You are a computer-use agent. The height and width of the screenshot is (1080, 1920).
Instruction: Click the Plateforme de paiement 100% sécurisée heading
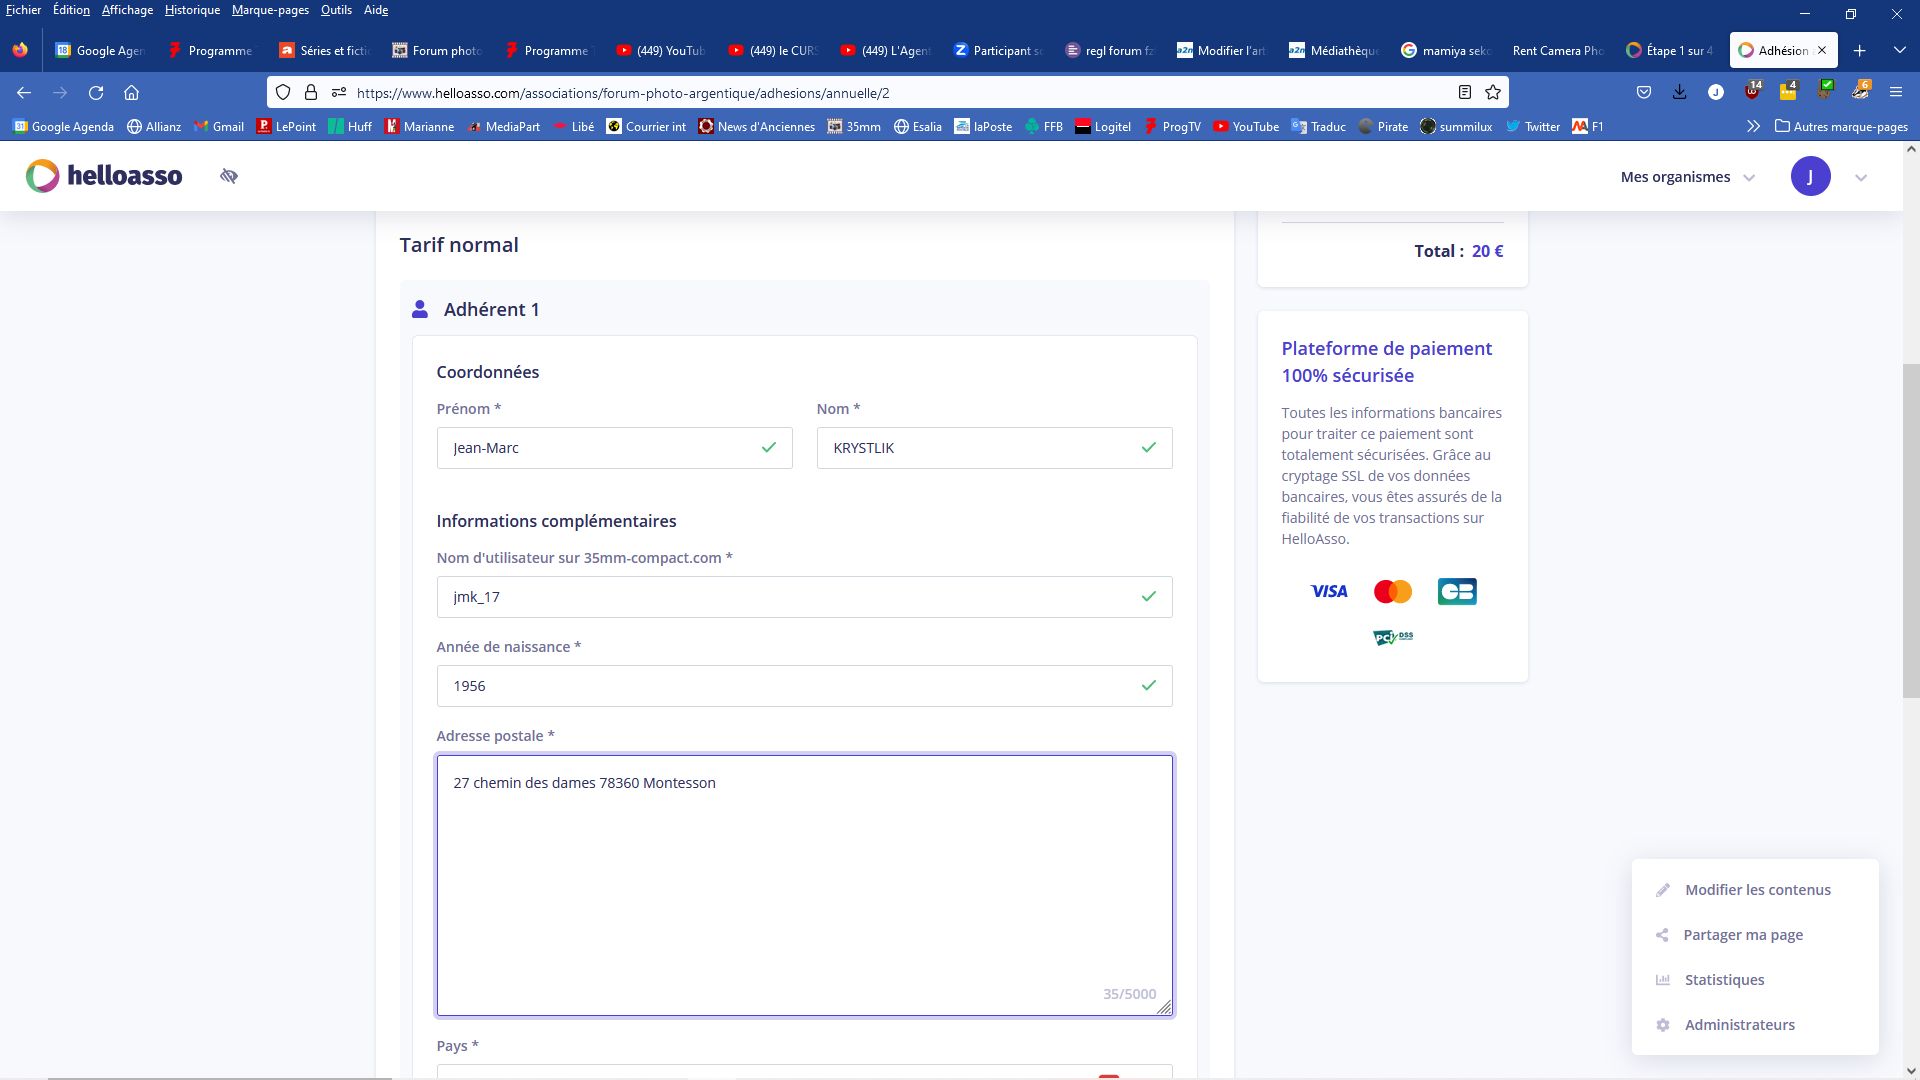(1387, 362)
